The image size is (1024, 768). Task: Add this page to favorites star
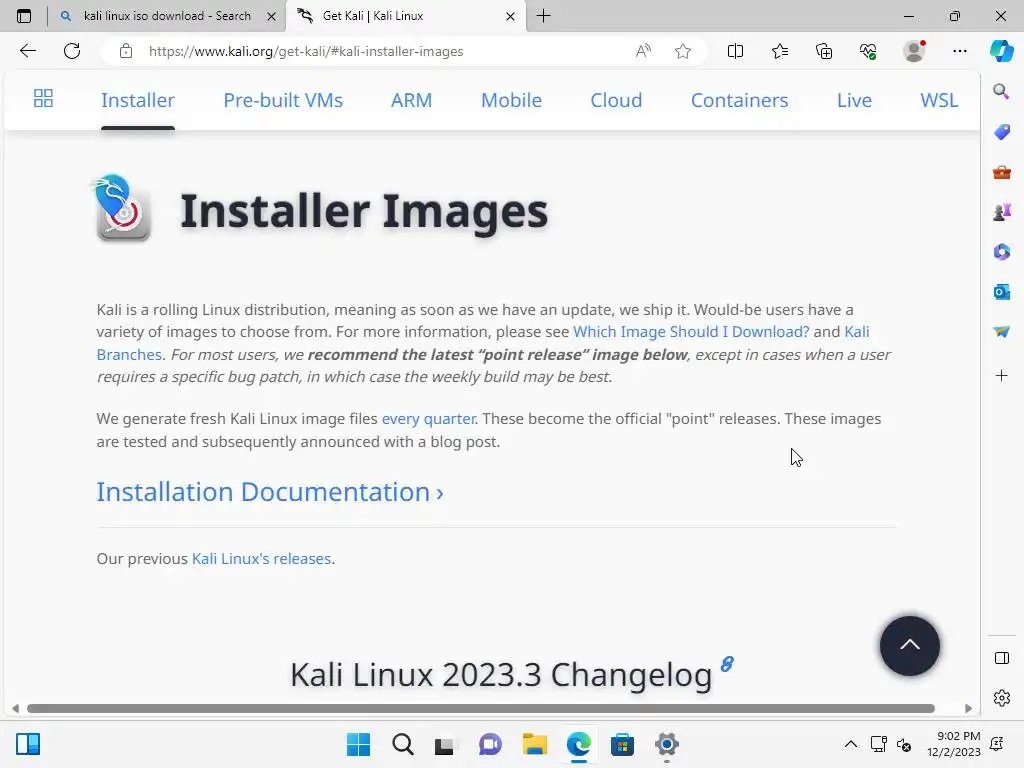(683, 51)
